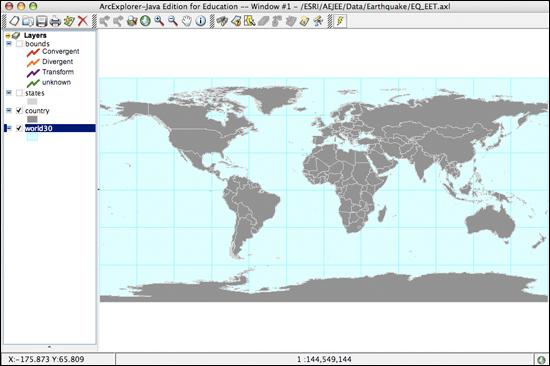The width and height of the screenshot is (550, 366).
Task: Zoom to full extent globe icon
Action: [x=145, y=21]
